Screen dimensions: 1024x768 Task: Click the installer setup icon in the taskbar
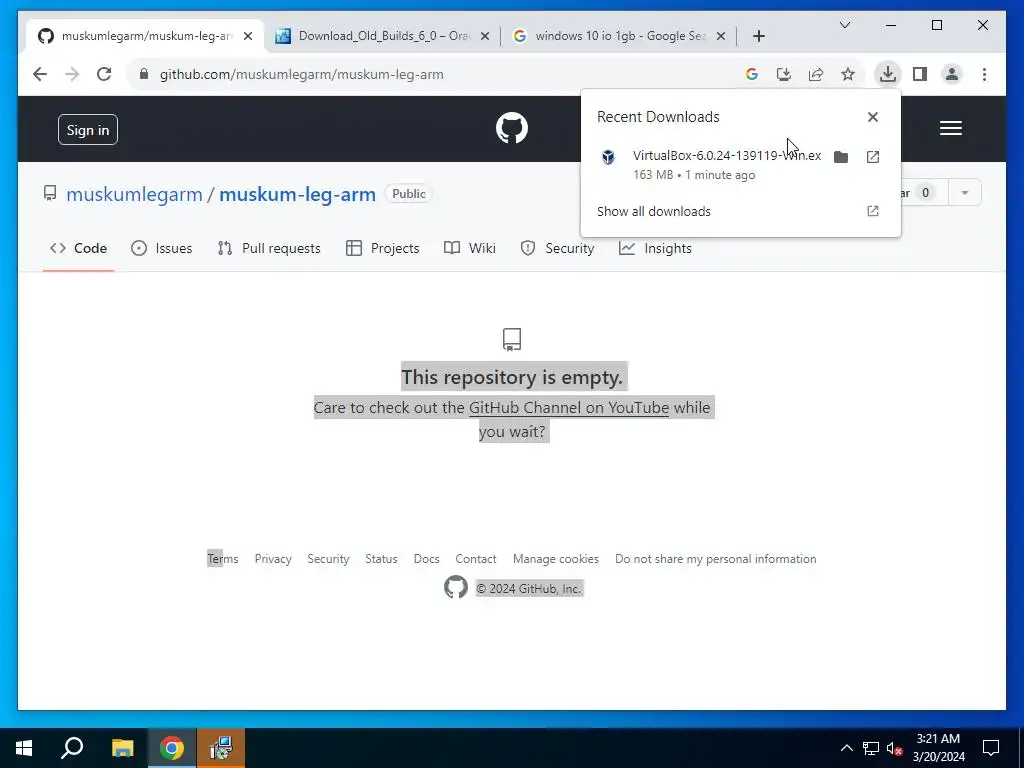(221, 748)
